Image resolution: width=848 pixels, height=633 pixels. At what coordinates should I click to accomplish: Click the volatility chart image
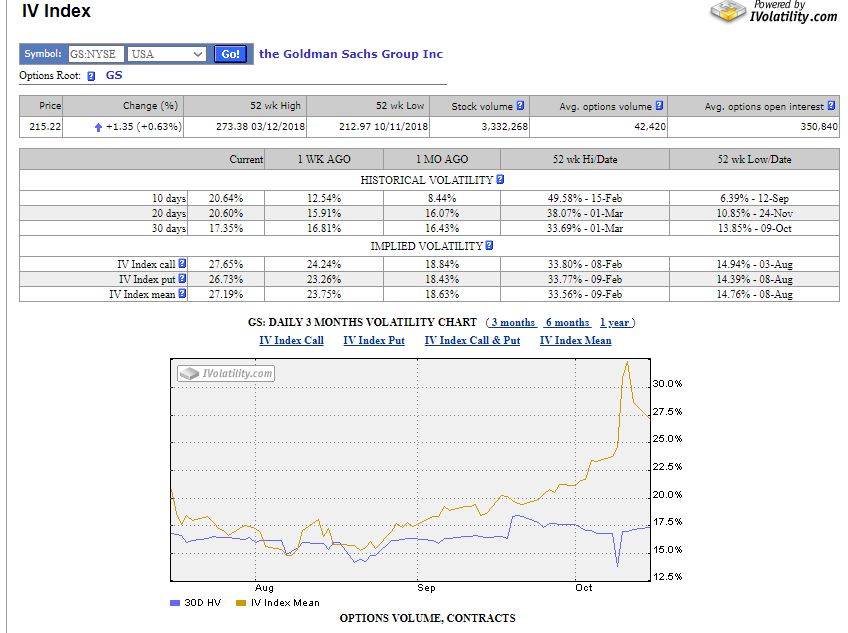[410, 470]
